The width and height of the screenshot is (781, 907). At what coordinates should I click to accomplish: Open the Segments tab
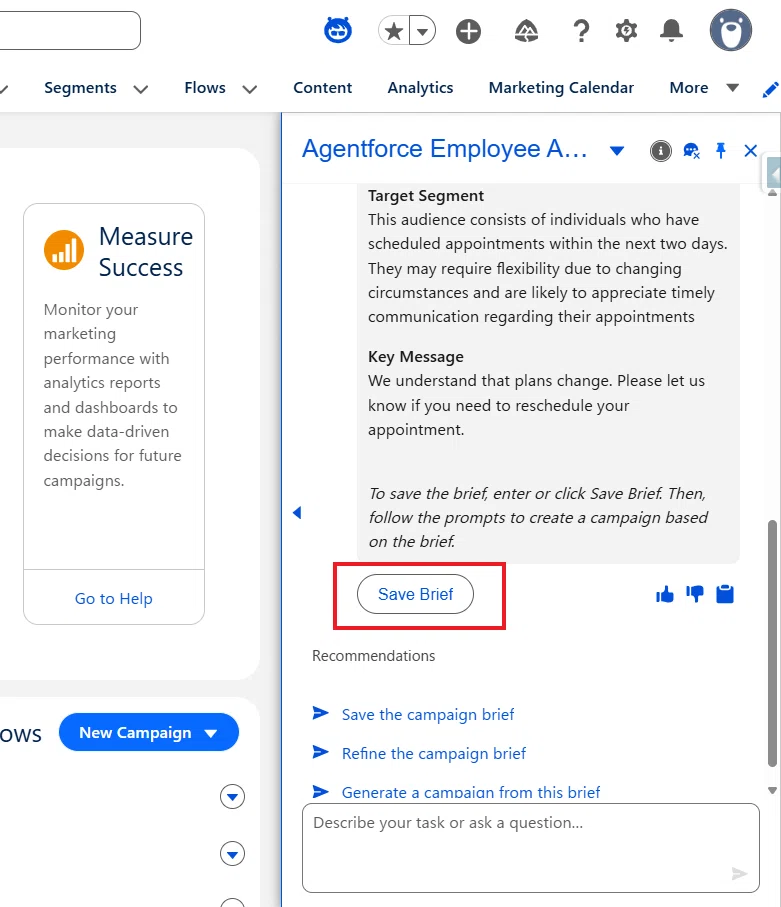(x=80, y=88)
